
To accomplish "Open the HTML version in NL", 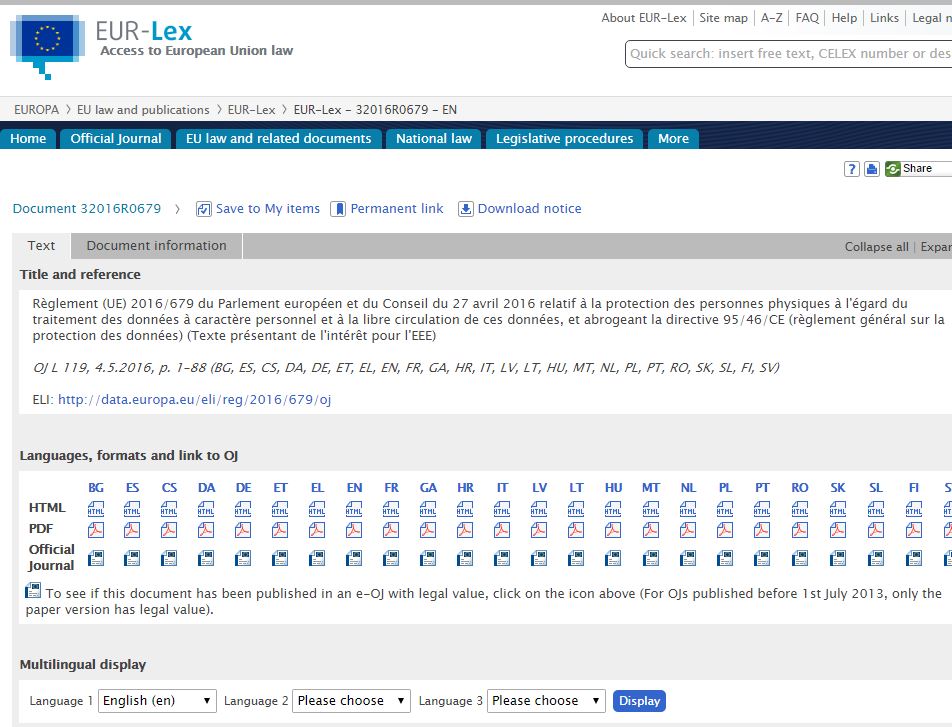I will click(688, 508).
